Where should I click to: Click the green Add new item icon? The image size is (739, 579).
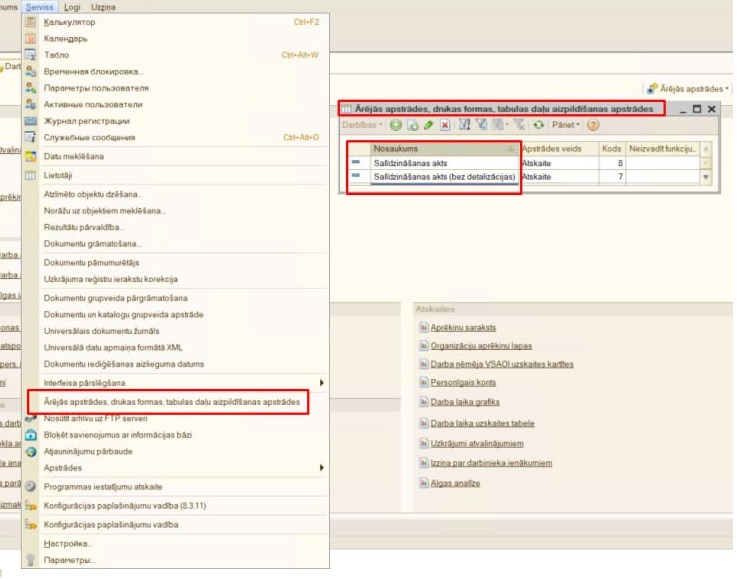point(396,125)
